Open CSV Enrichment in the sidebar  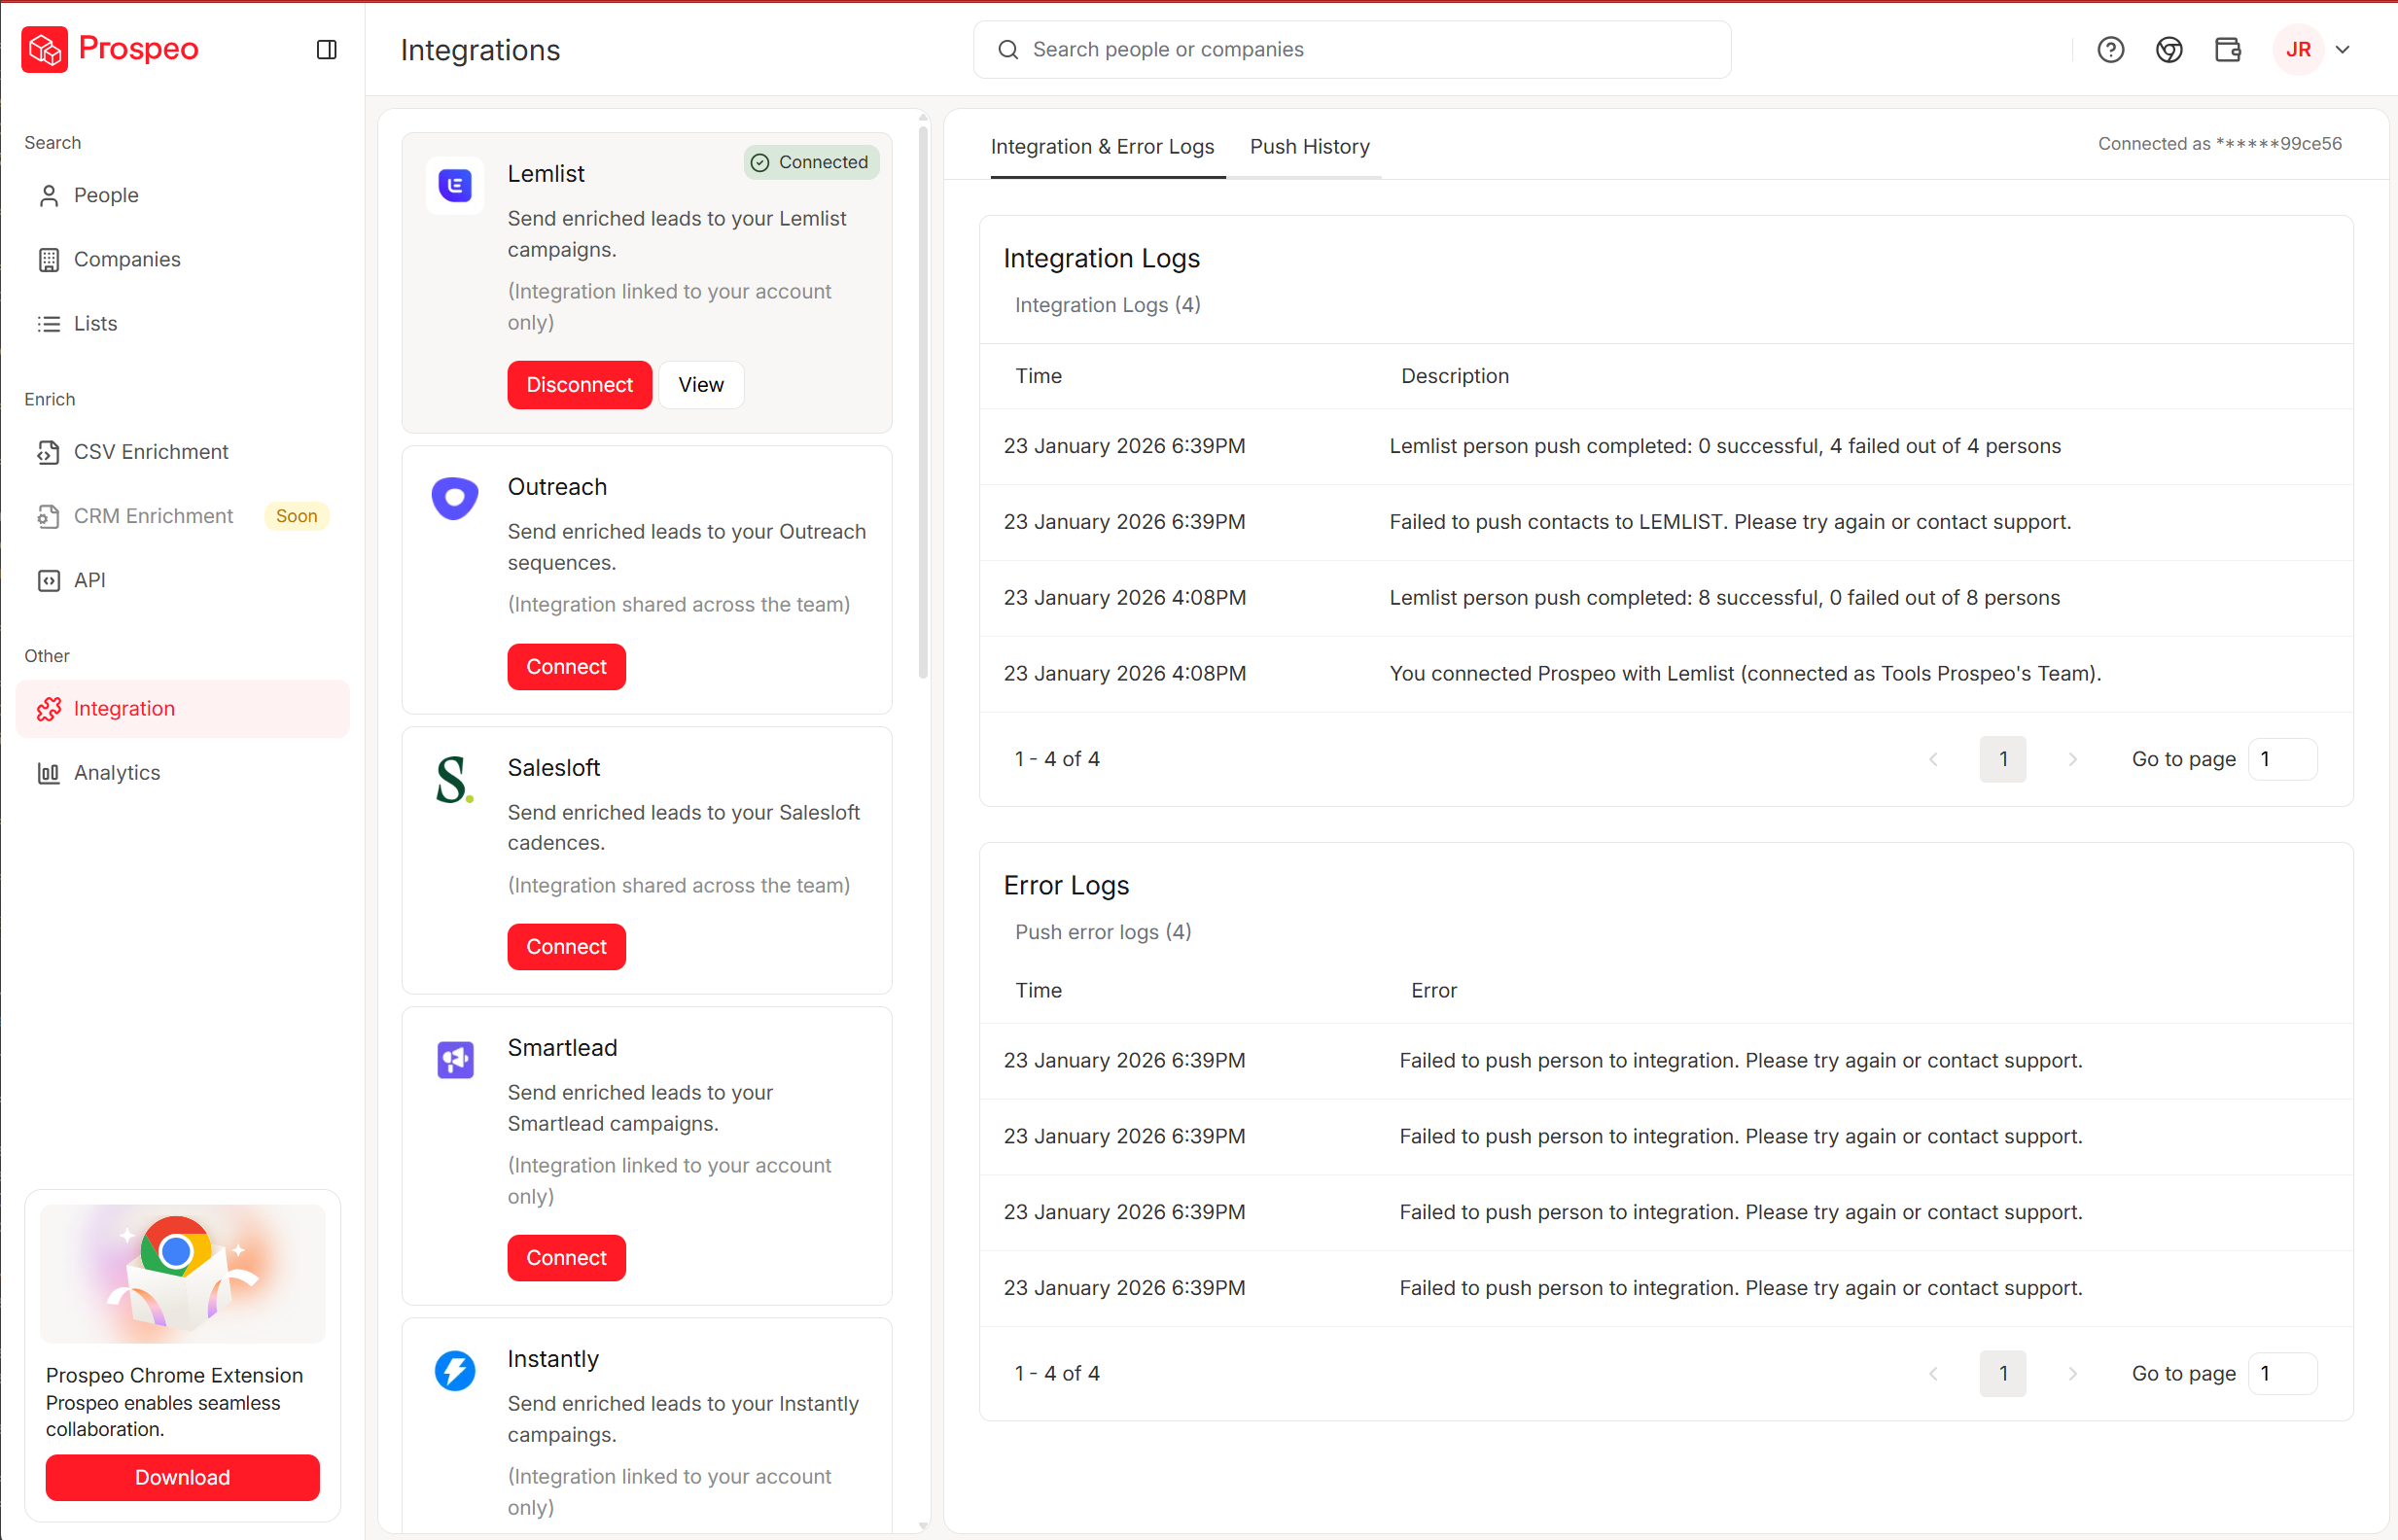point(151,452)
